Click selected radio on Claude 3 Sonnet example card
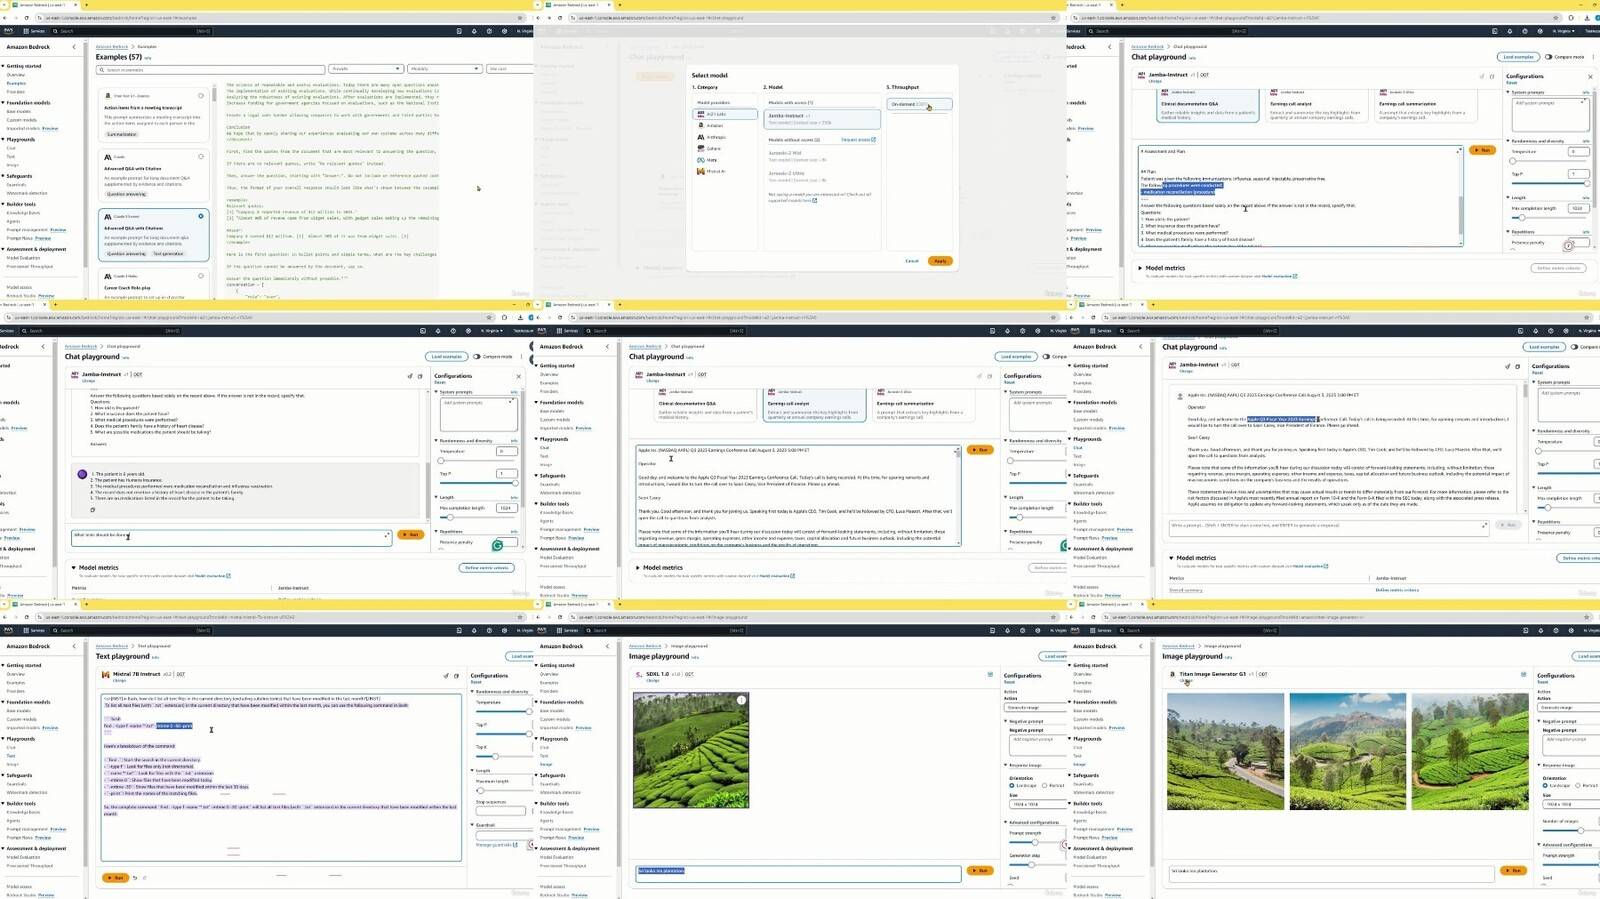 [201, 216]
